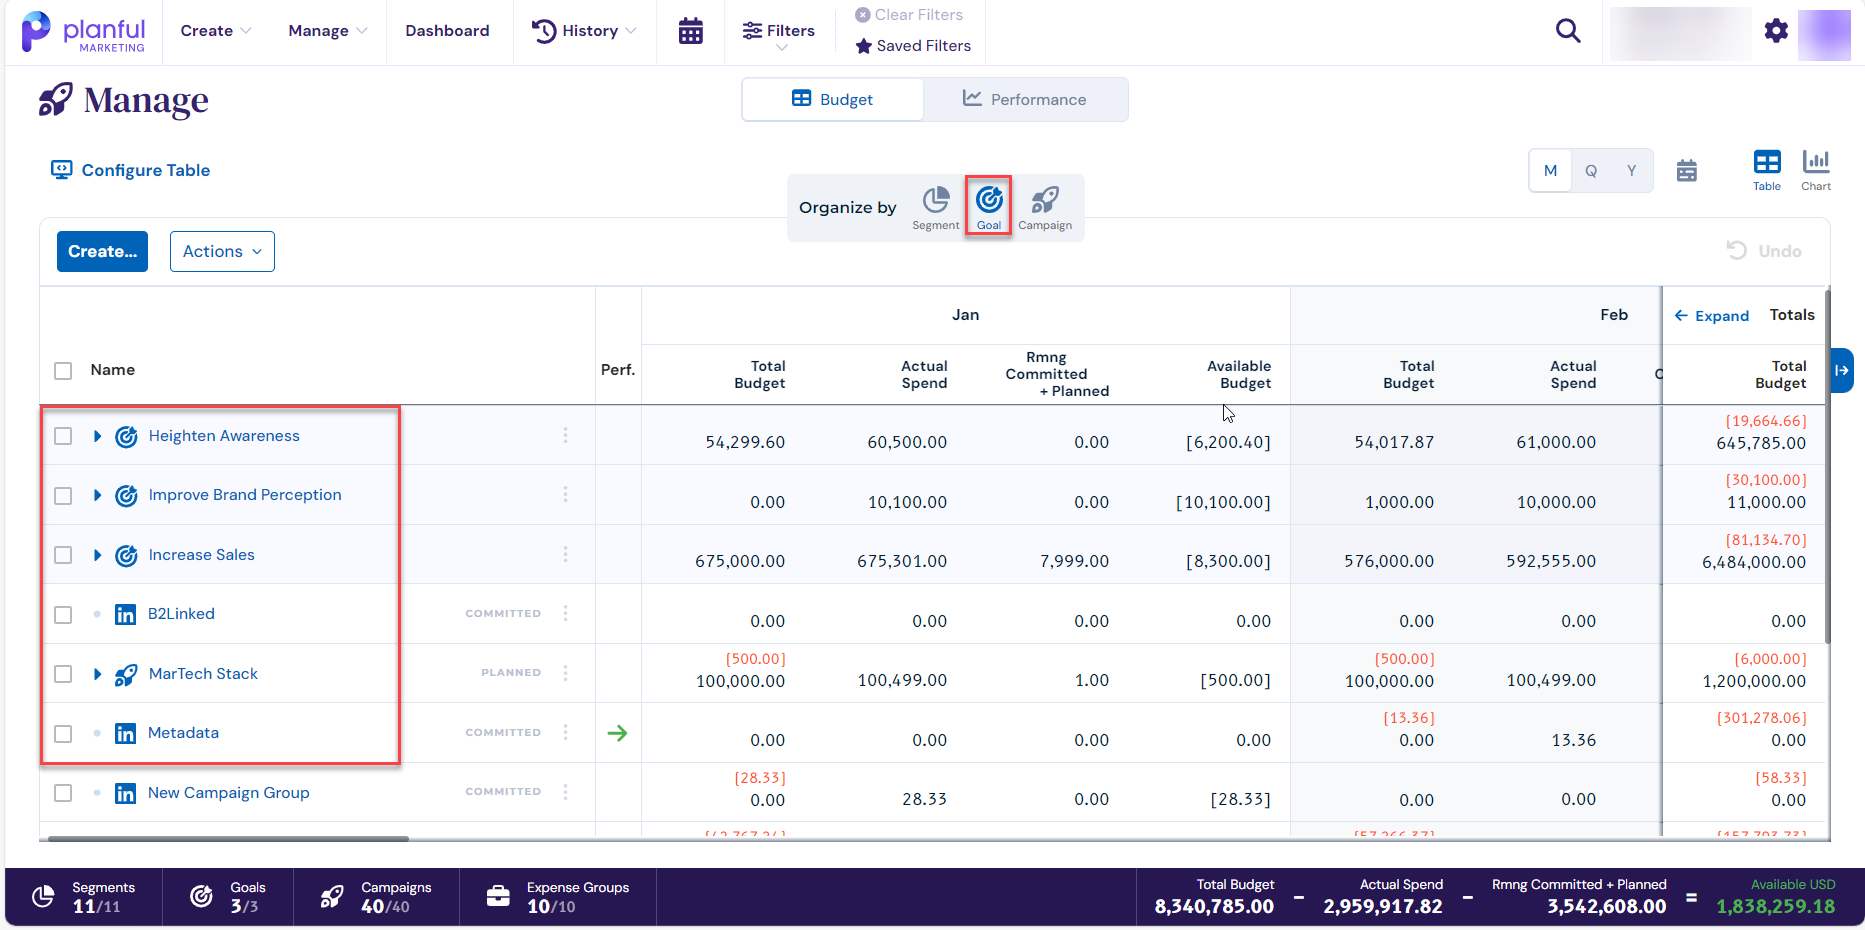Expand the Improve Brand Perception row
1865x930 pixels.
pos(97,495)
